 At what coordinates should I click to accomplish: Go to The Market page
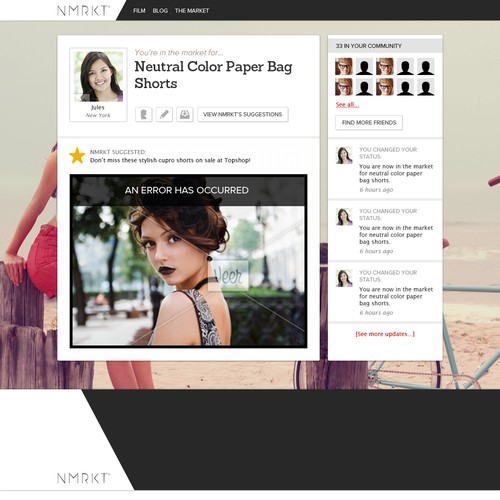click(192, 11)
